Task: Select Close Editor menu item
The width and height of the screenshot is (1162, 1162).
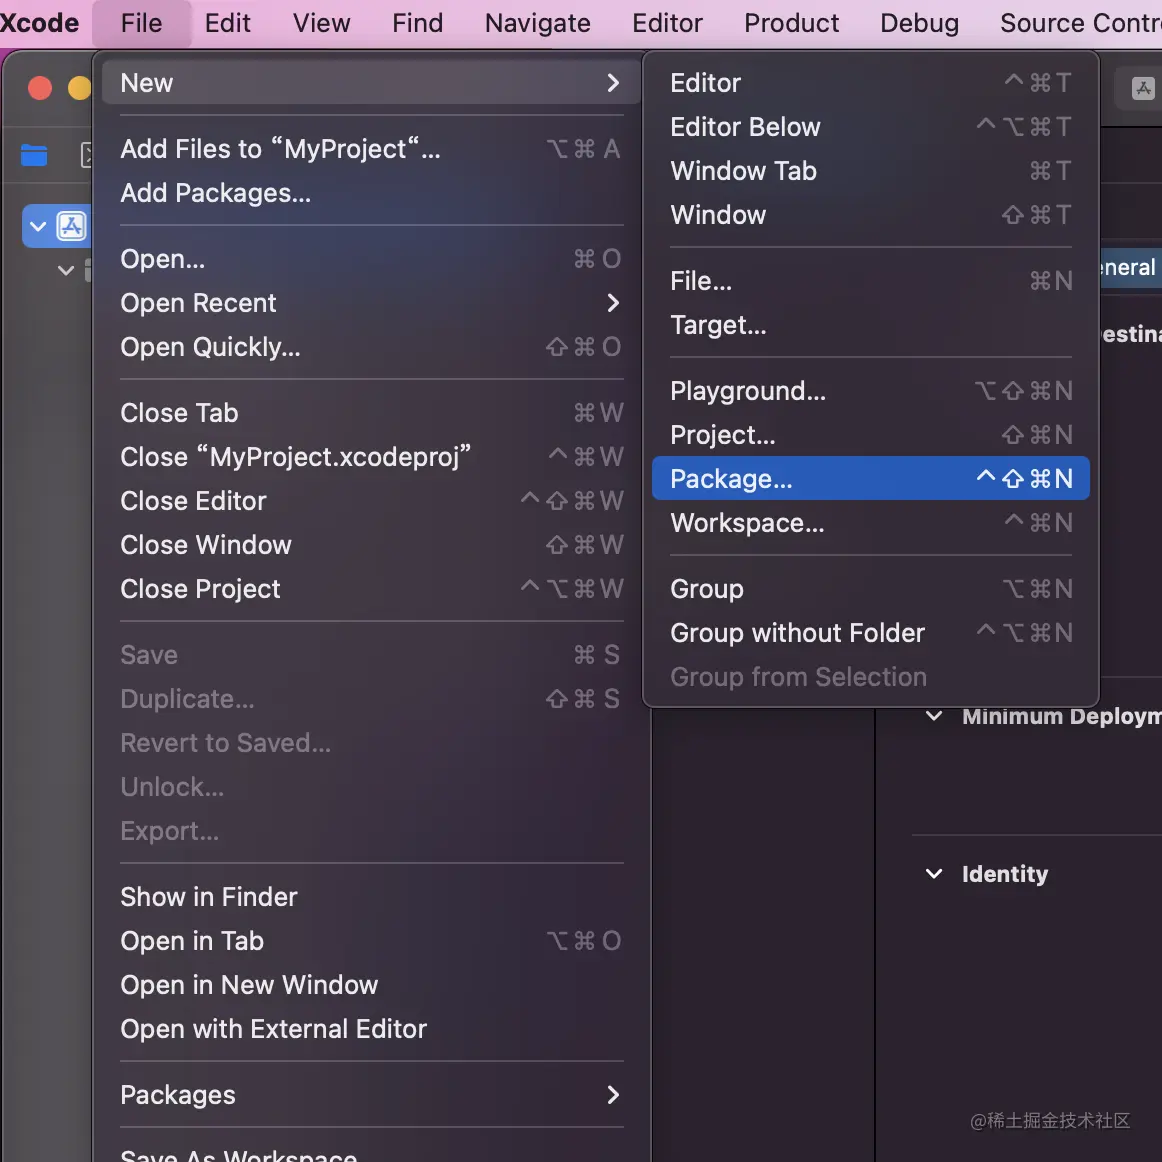Action: point(371,501)
